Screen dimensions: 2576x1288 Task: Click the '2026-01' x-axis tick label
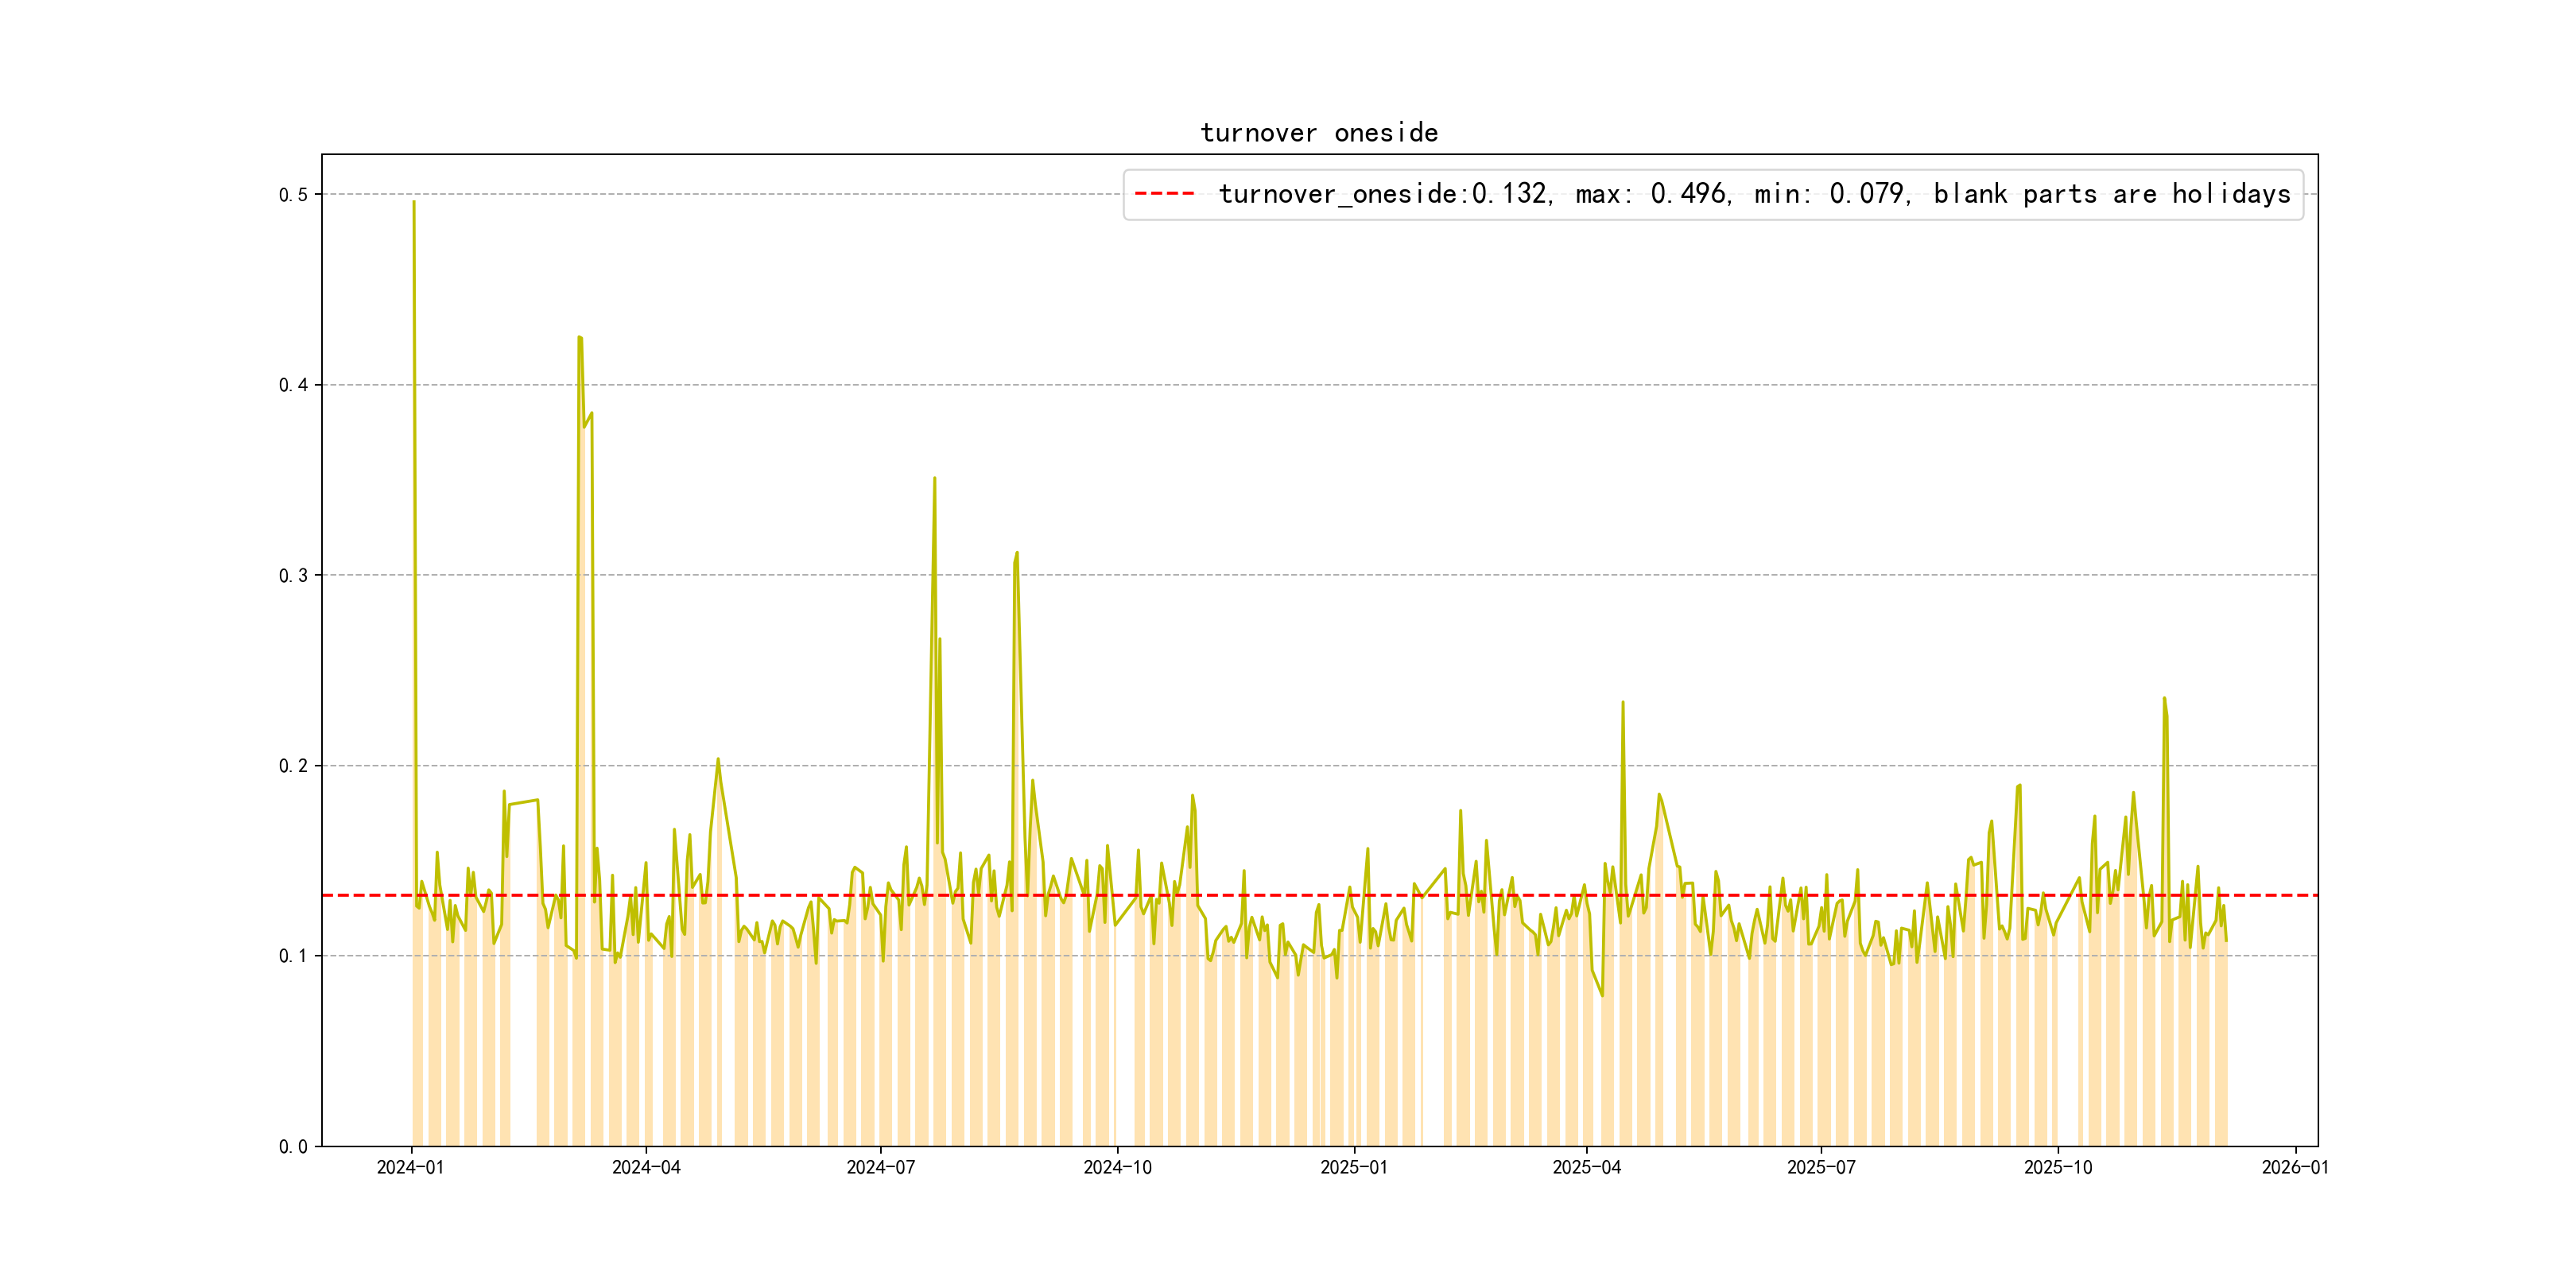tap(2295, 1167)
